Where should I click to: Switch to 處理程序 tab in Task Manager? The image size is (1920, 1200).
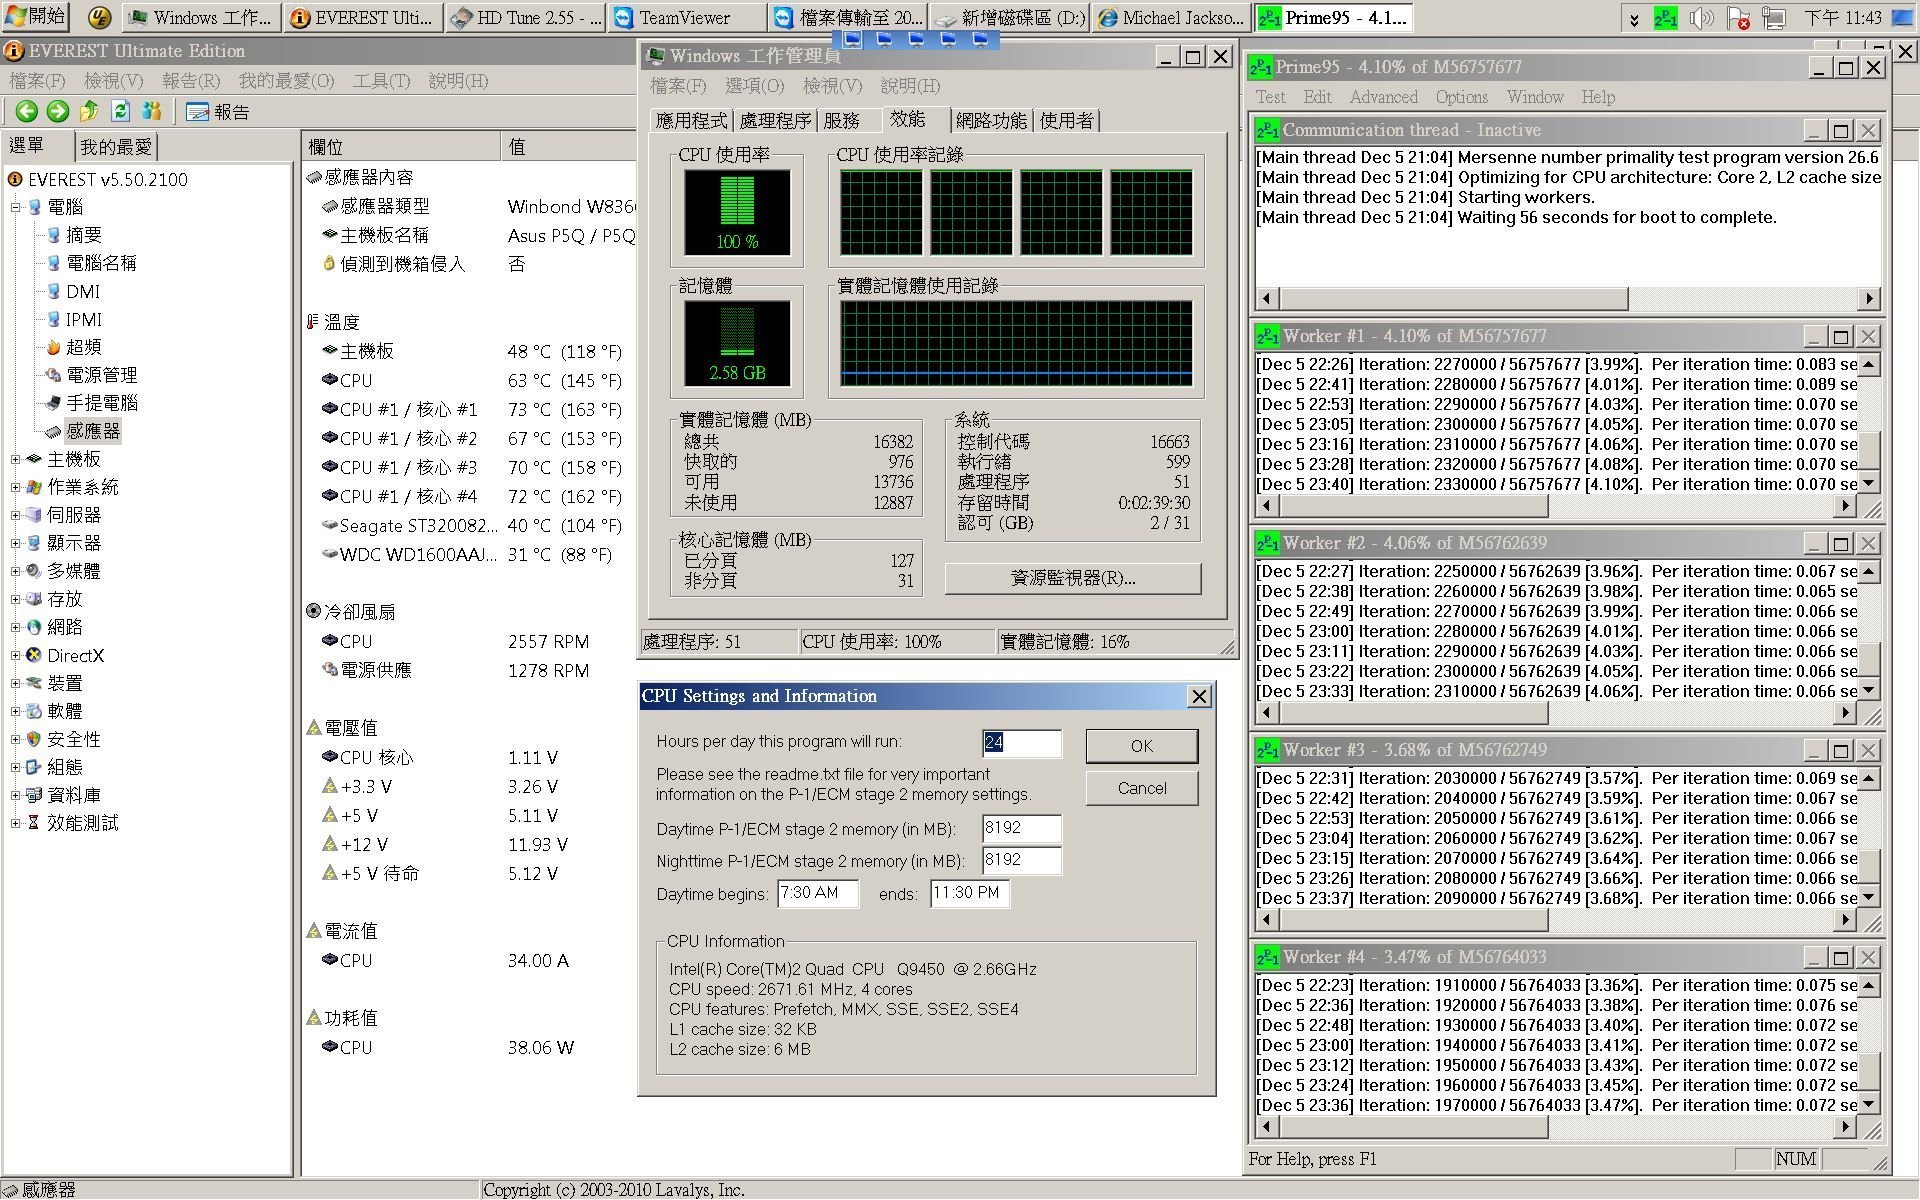tap(775, 121)
